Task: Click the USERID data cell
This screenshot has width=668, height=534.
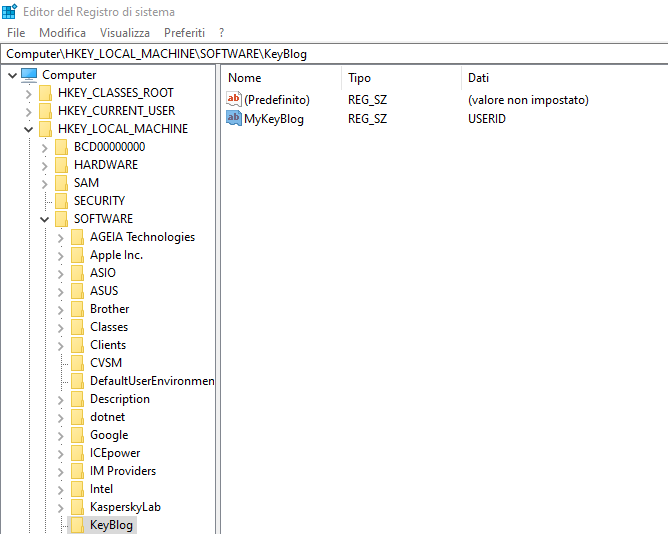Action: (x=487, y=119)
